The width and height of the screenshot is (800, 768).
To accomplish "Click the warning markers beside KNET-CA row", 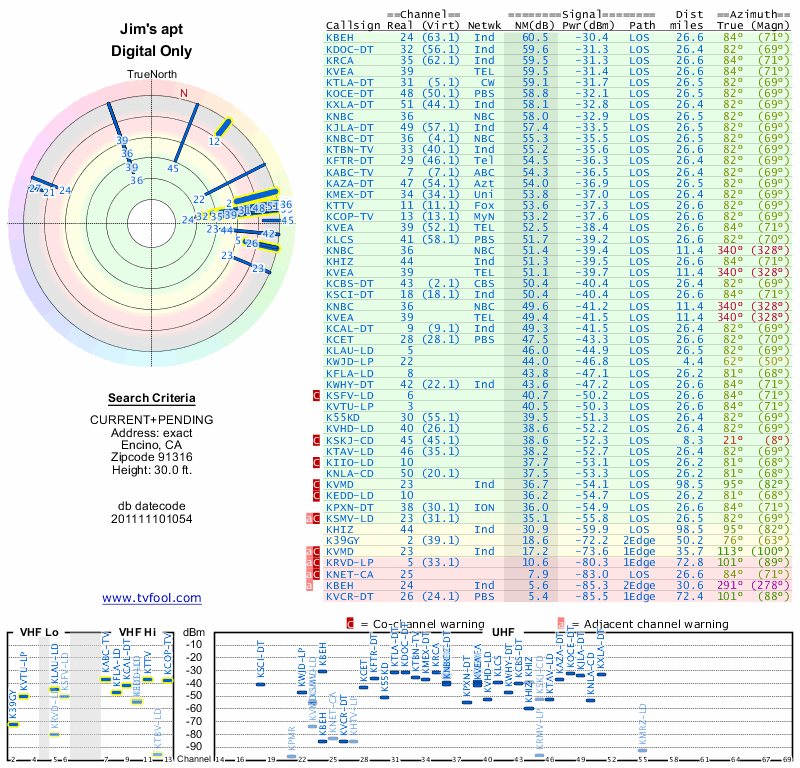I will coord(313,574).
